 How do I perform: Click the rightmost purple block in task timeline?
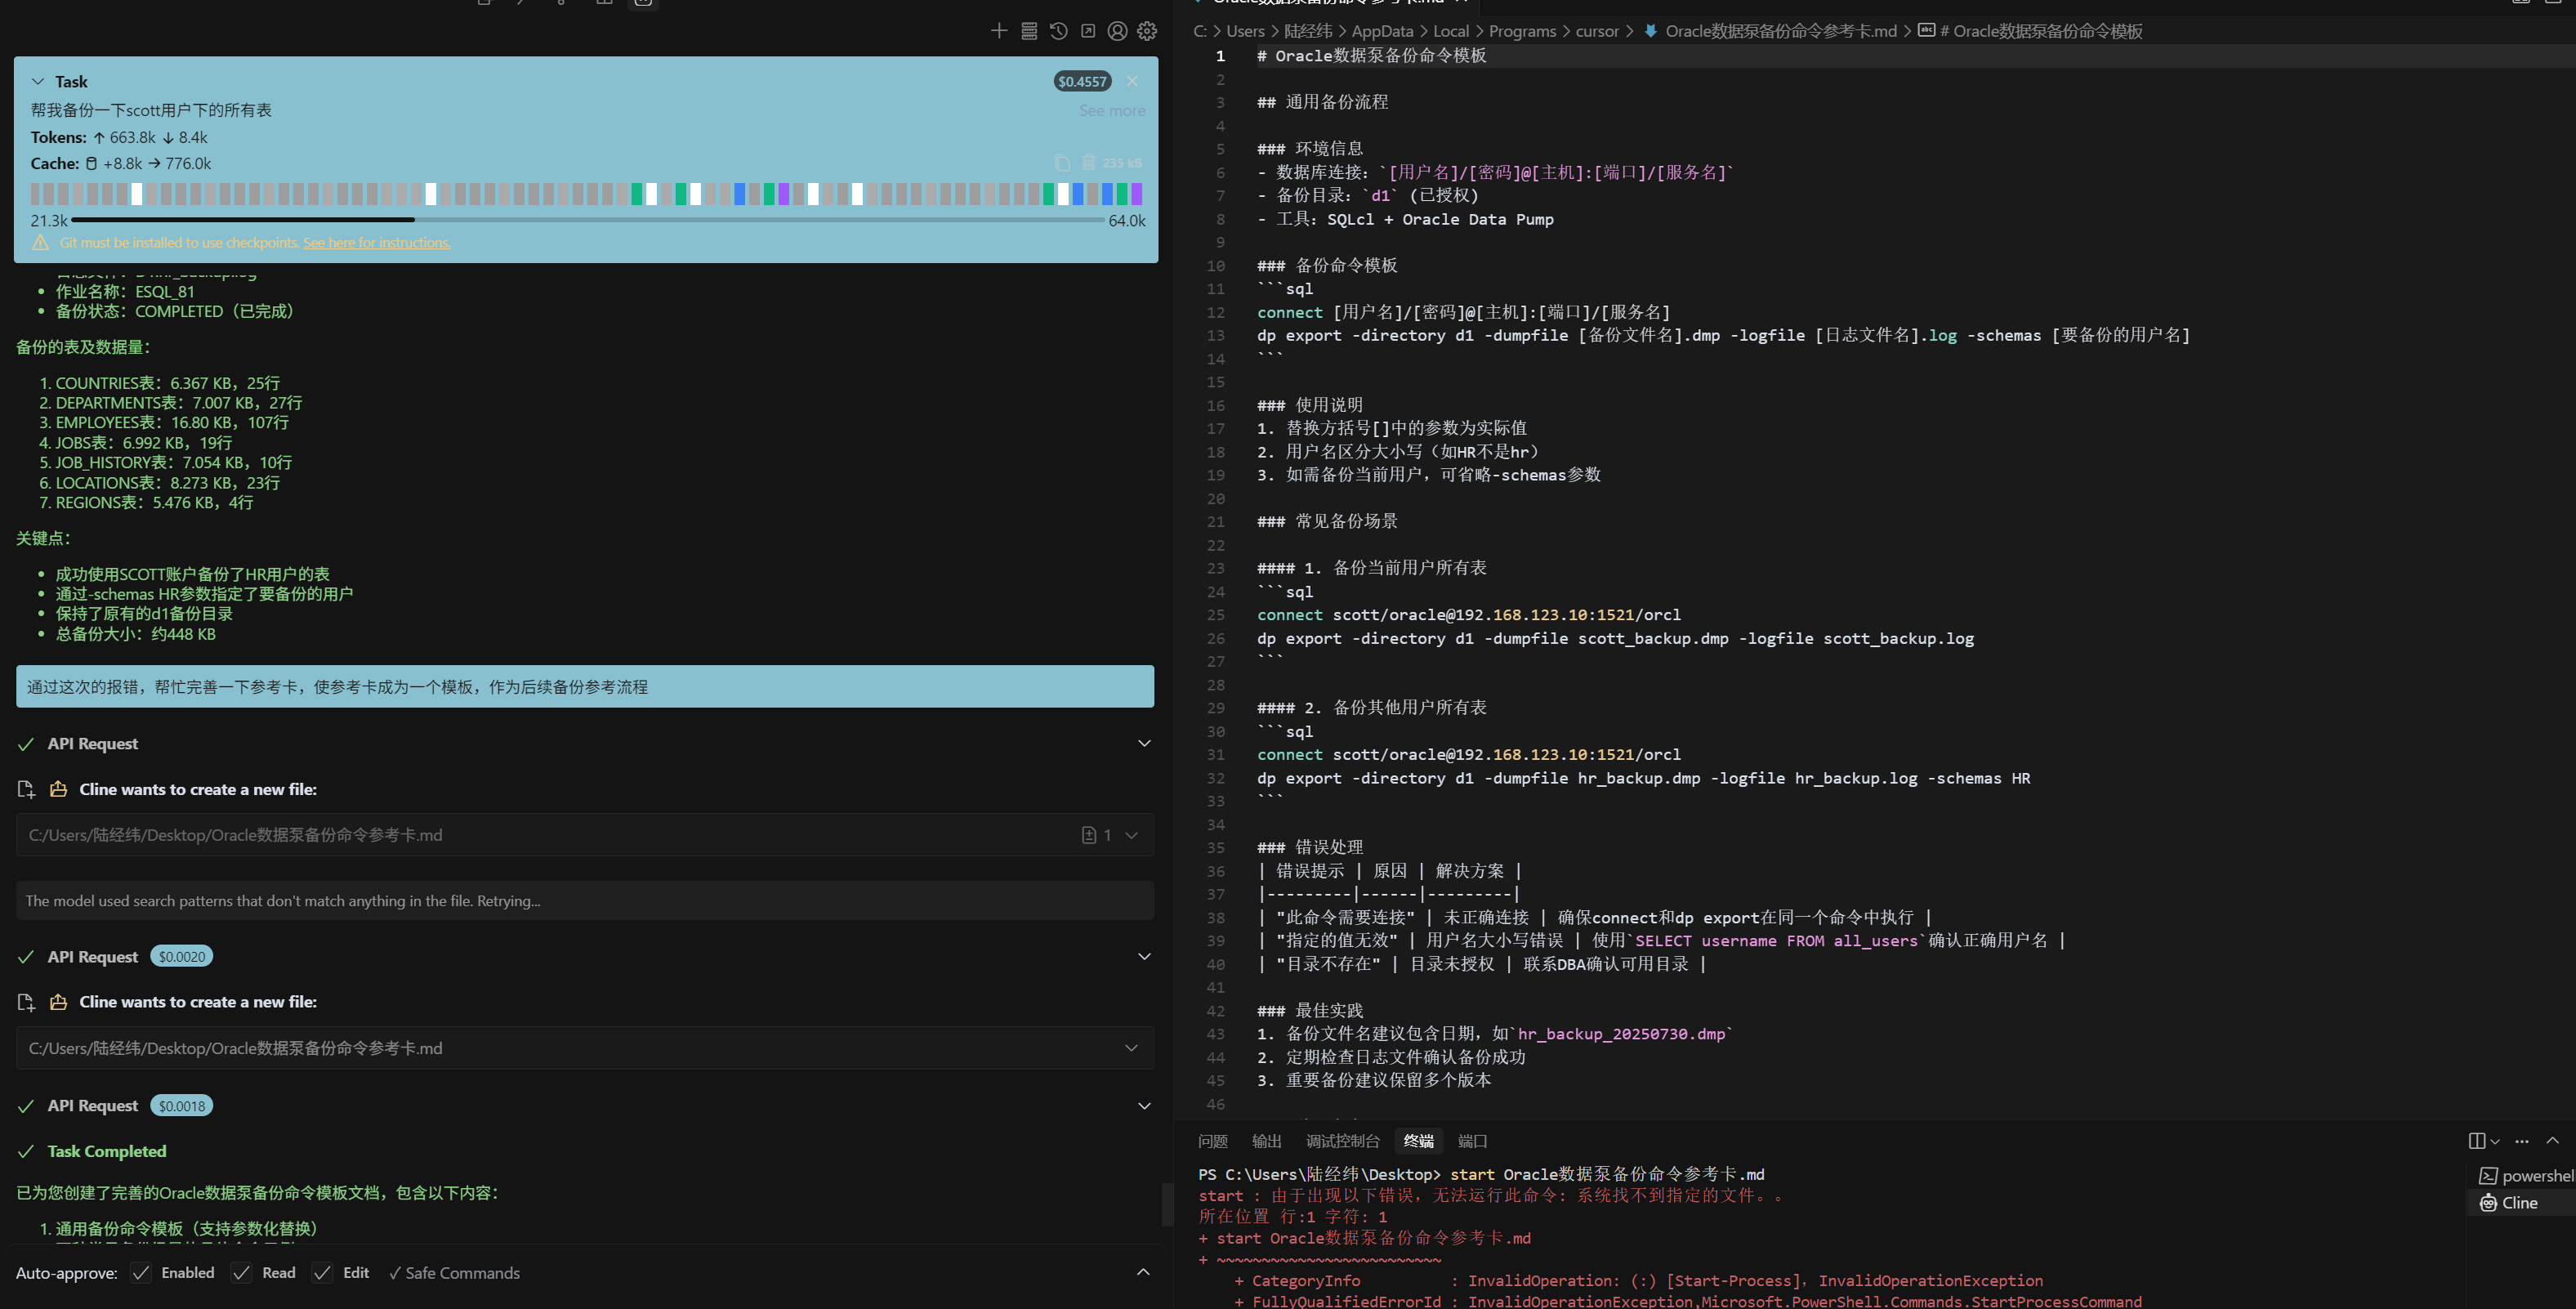coord(1136,194)
